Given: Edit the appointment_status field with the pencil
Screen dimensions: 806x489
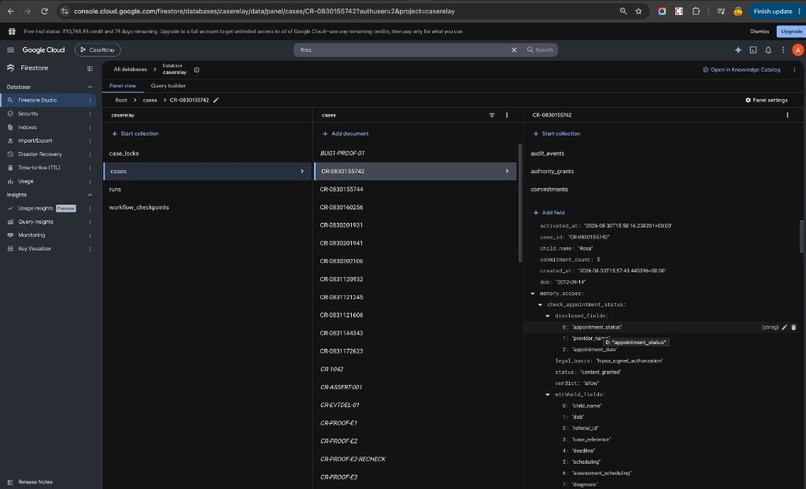Looking at the screenshot, I should (784, 327).
